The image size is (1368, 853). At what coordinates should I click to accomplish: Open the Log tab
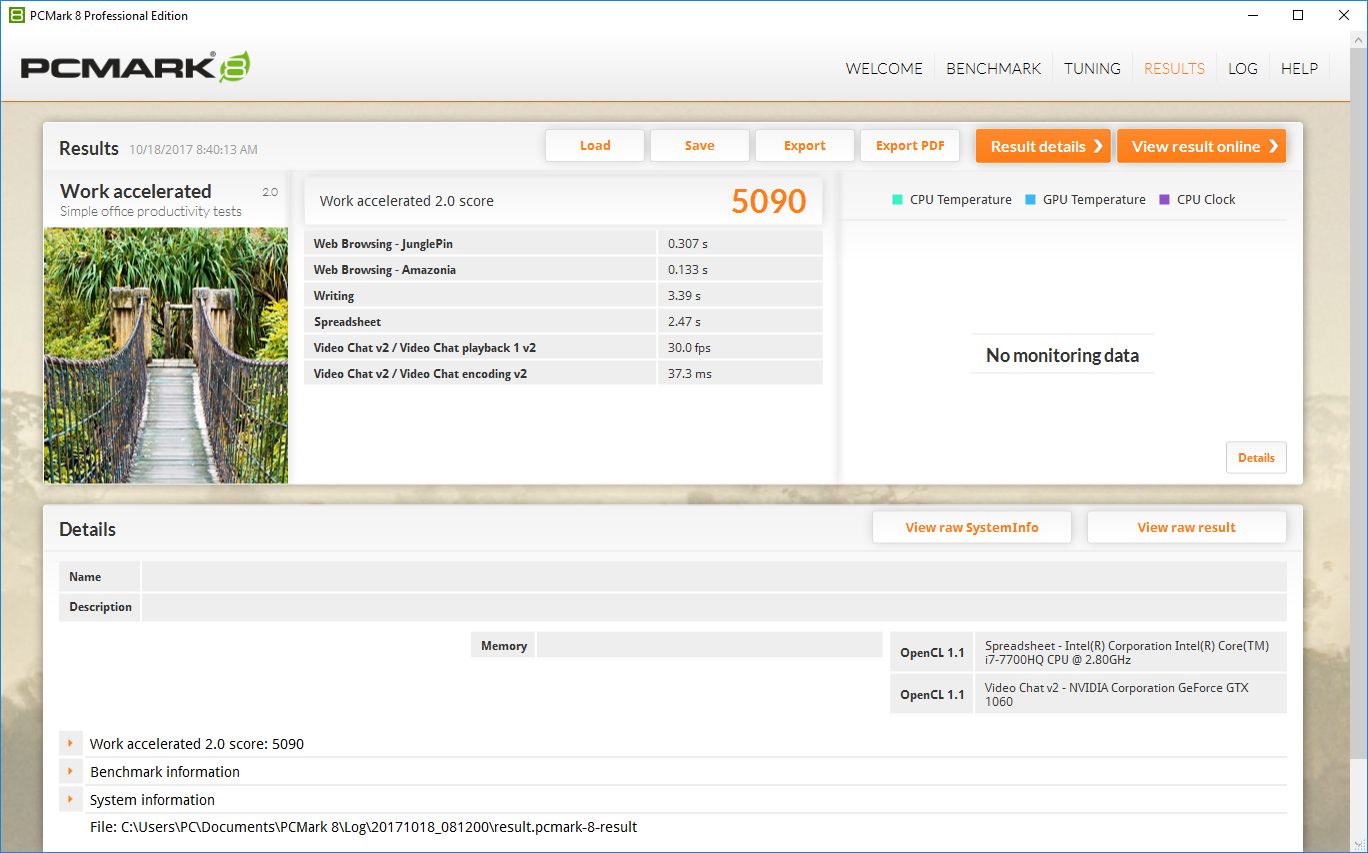pyautogui.click(x=1242, y=68)
